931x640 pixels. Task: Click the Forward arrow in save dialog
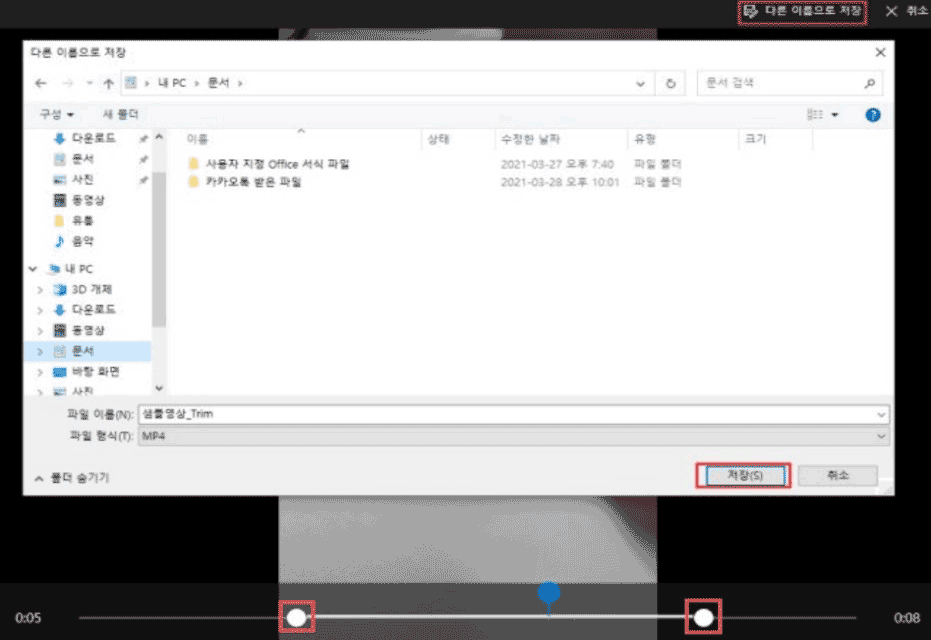pos(68,83)
